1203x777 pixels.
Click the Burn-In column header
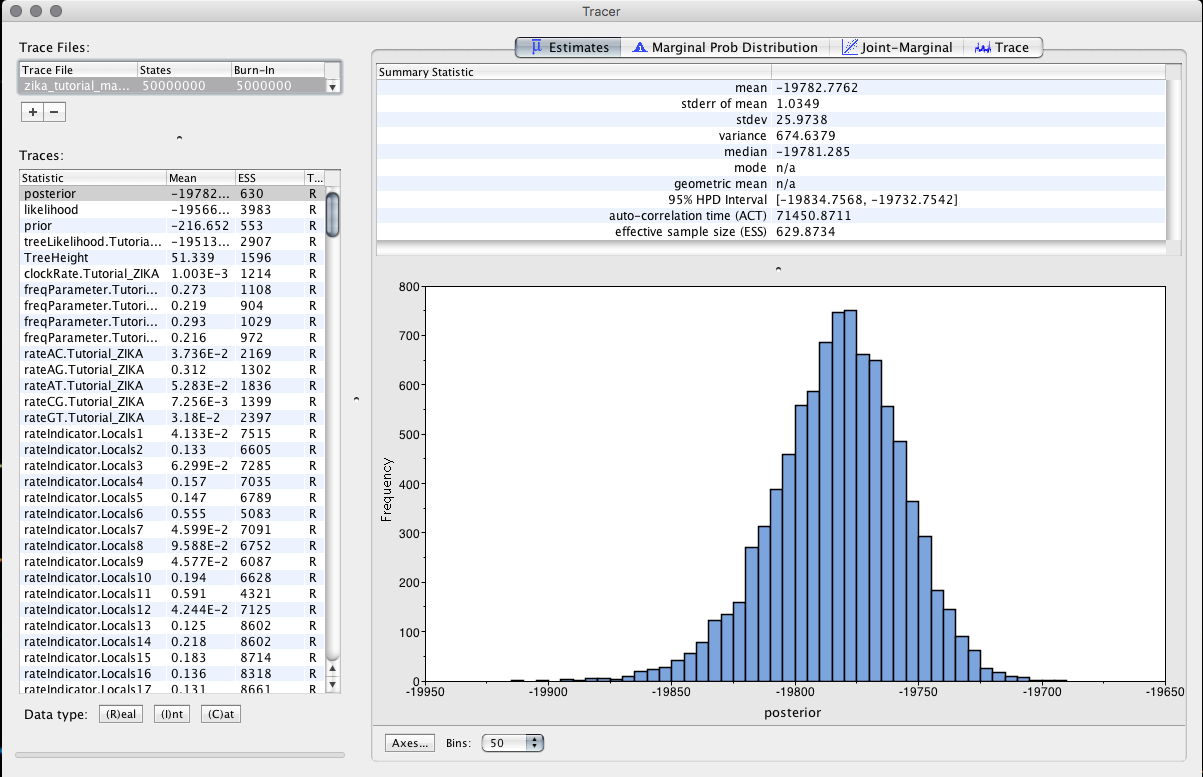[x=279, y=70]
